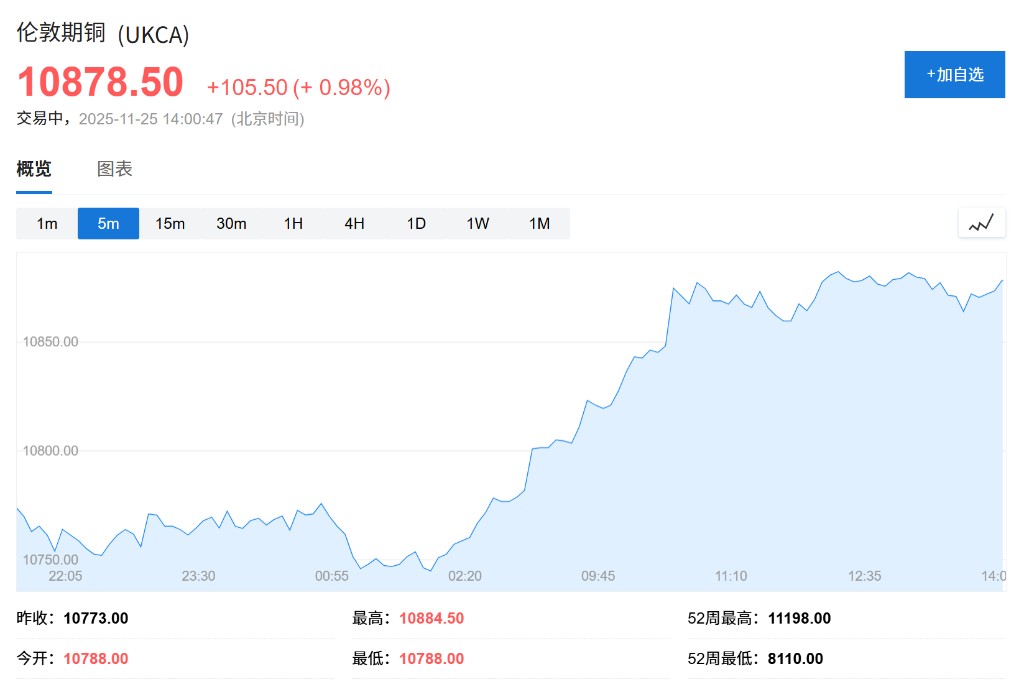This screenshot has width=1024, height=694.
Task: Set chart interval to 1H
Action: pyautogui.click(x=293, y=223)
